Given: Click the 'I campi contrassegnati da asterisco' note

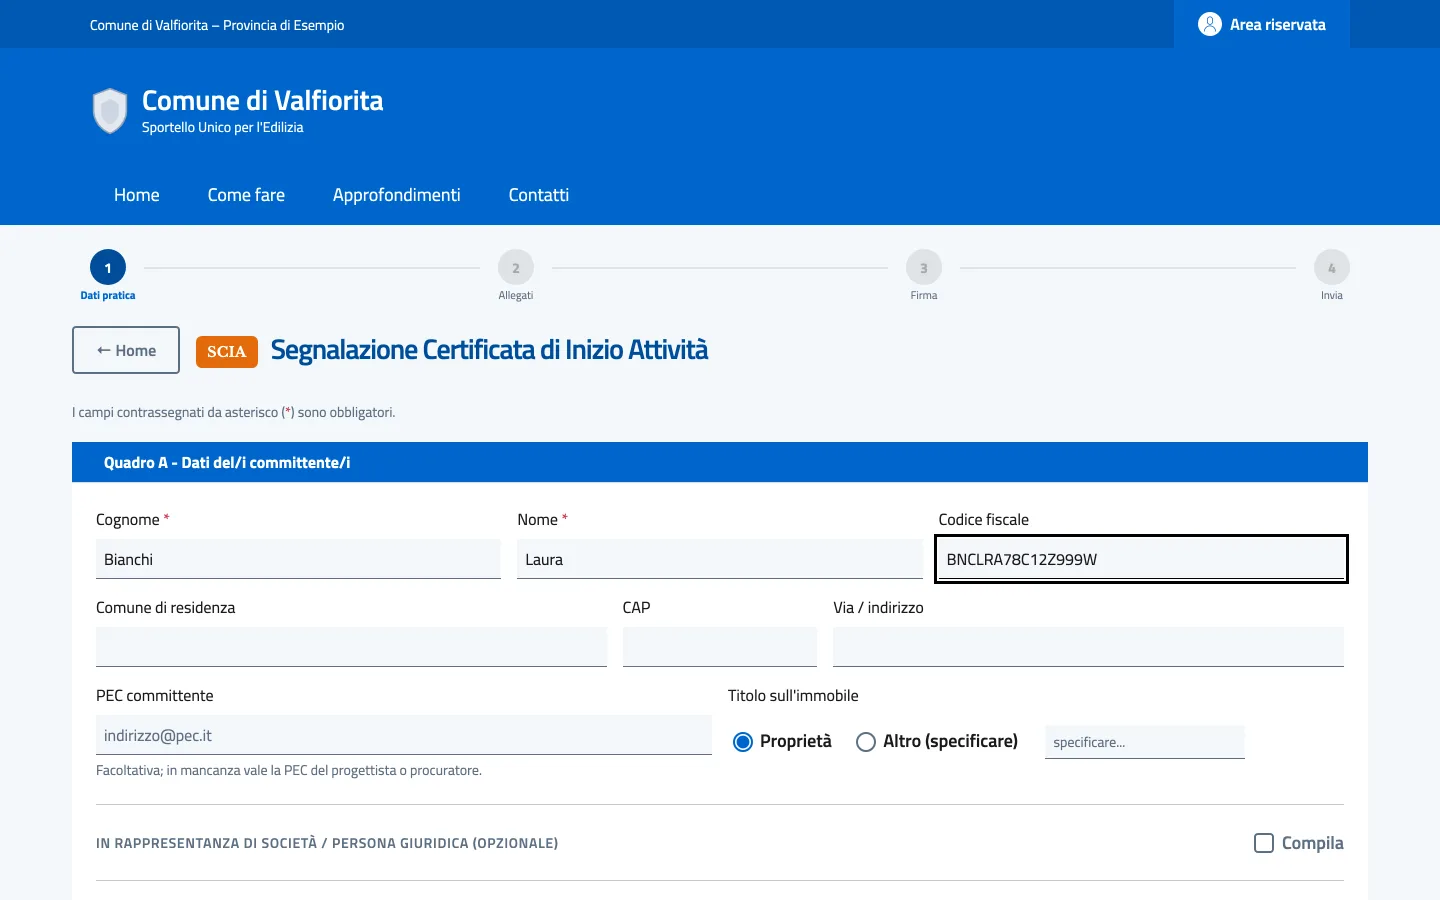Looking at the screenshot, I should tap(234, 412).
